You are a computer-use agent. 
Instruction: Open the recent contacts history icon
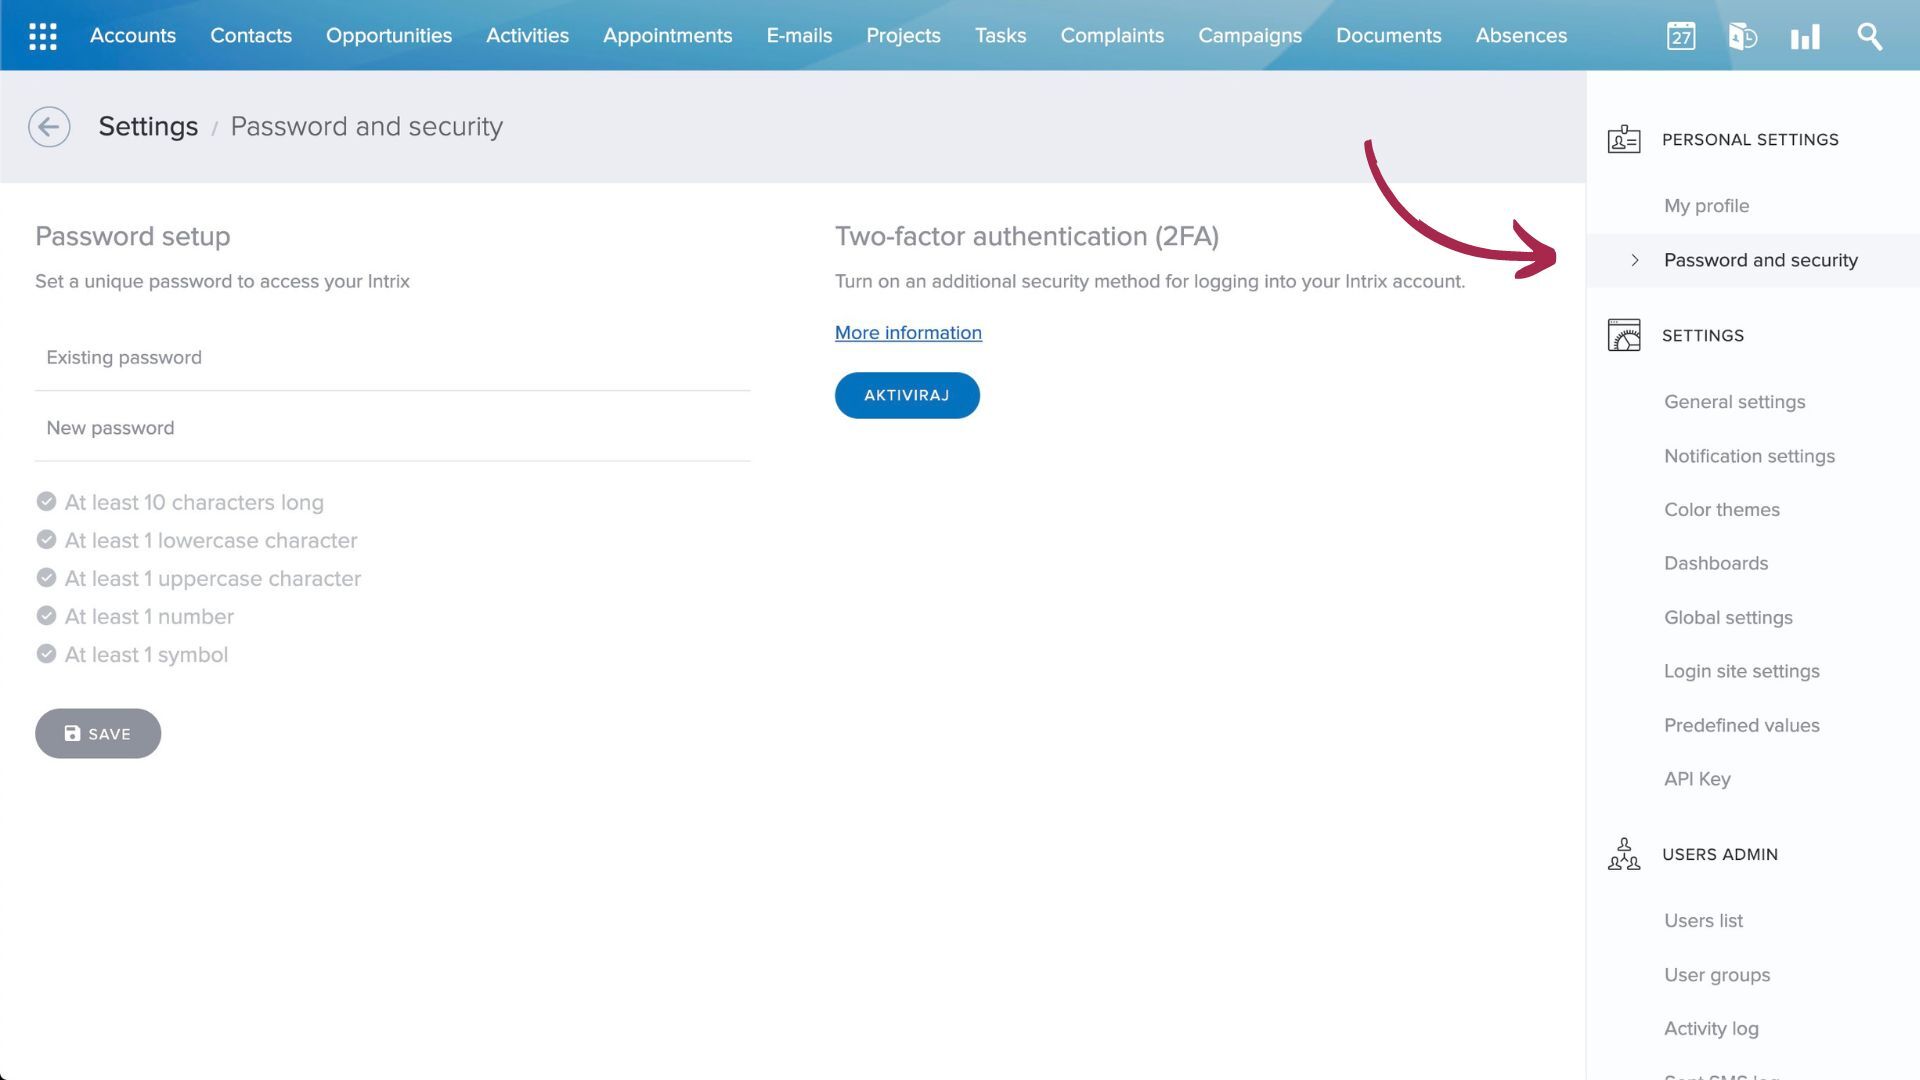[1743, 36]
